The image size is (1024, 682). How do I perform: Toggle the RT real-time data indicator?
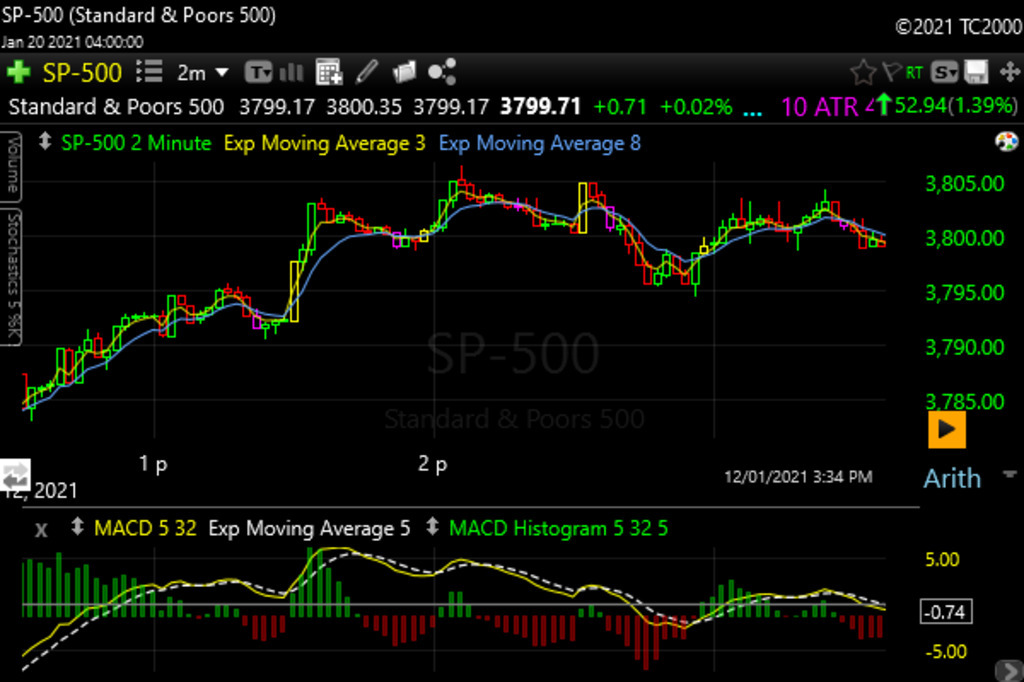pos(914,72)
